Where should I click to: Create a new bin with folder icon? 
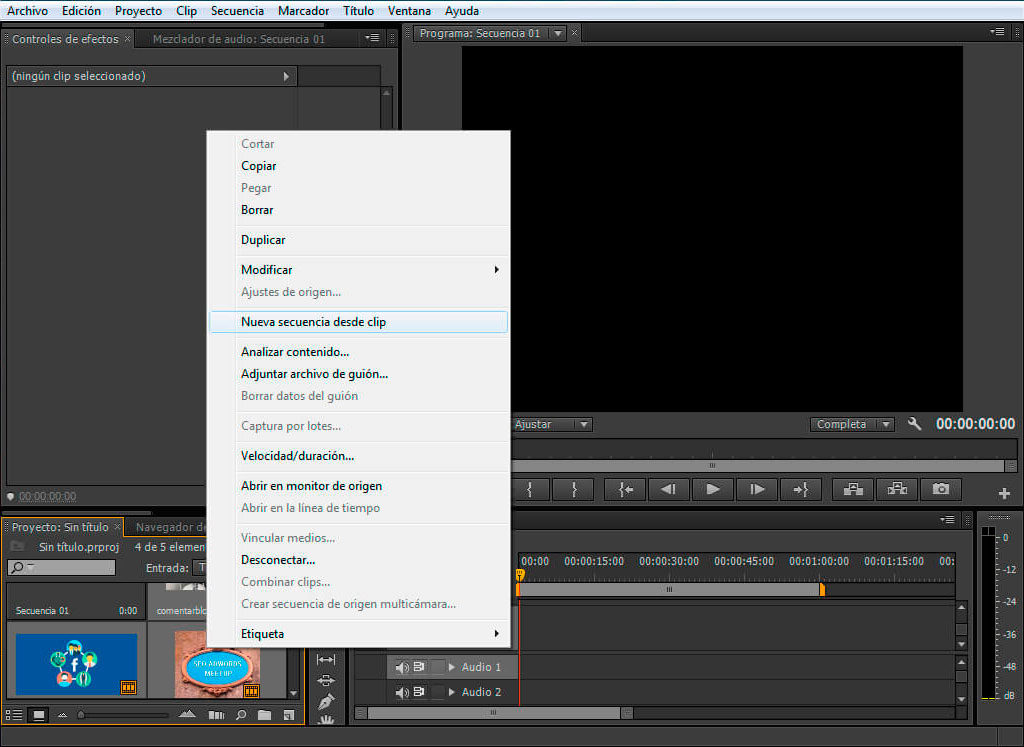pyautogui.click(x=264, y=715)
